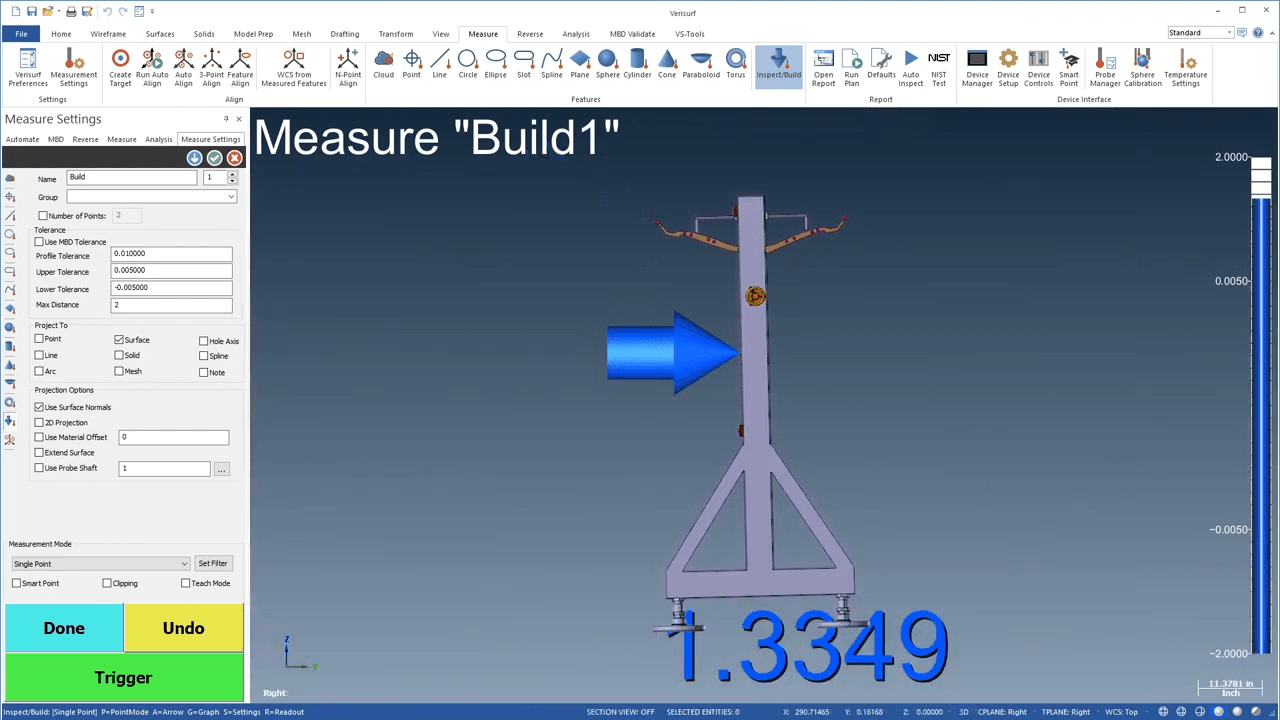Click the Name input field
1280x720 pixels.
pos(132,177)
